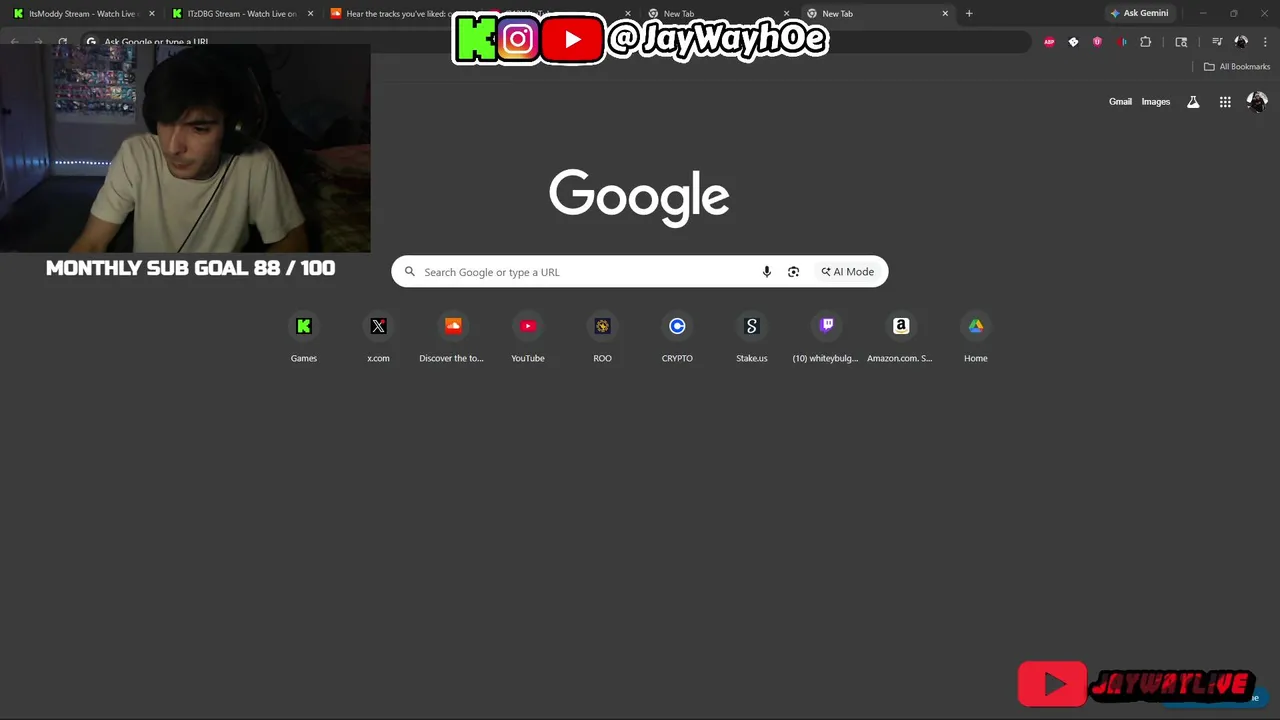
Task: Click the address bar omnibox
Action: click(556, 42)
